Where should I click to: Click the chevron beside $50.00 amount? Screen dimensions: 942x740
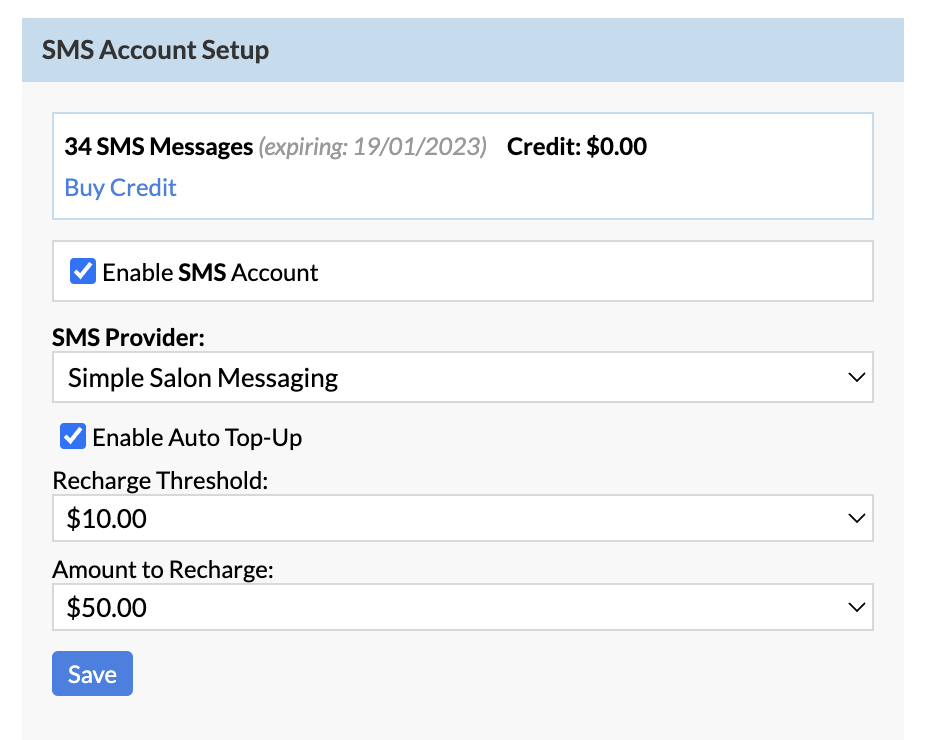[x=856, y=606]
